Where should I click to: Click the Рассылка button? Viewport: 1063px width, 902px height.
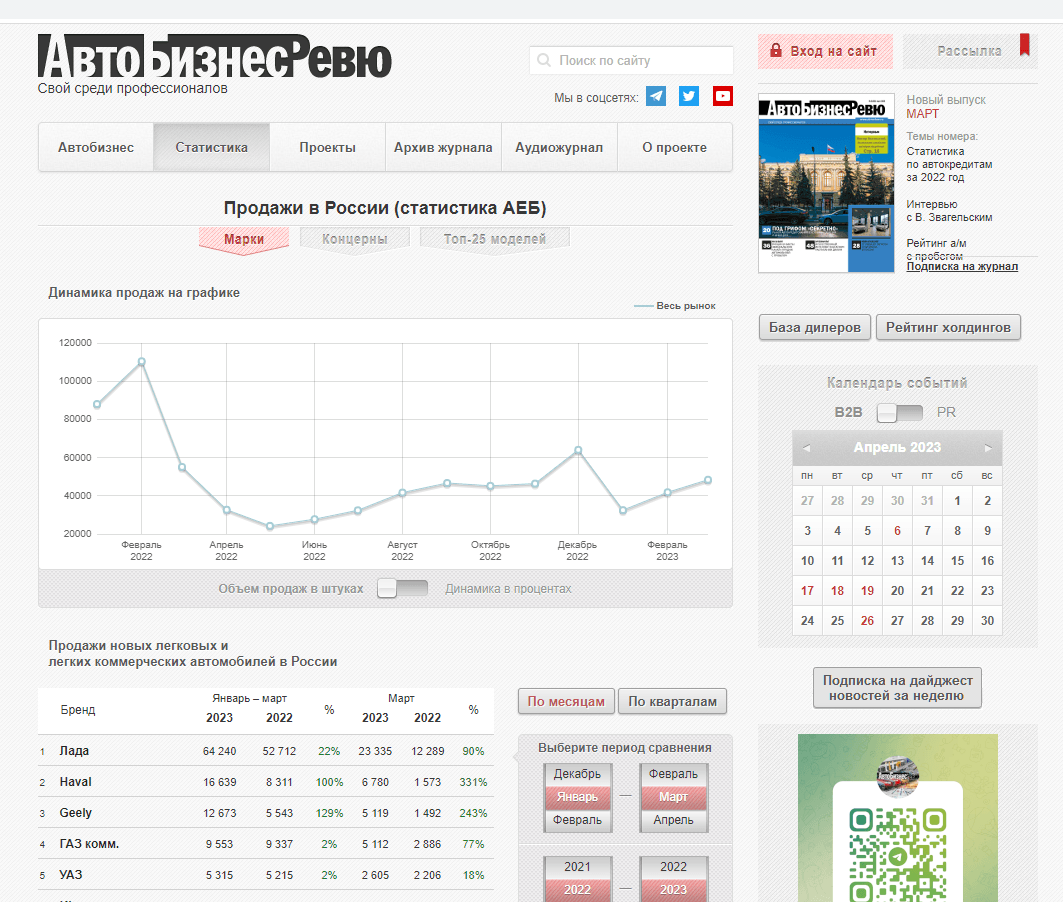[969, 51]
